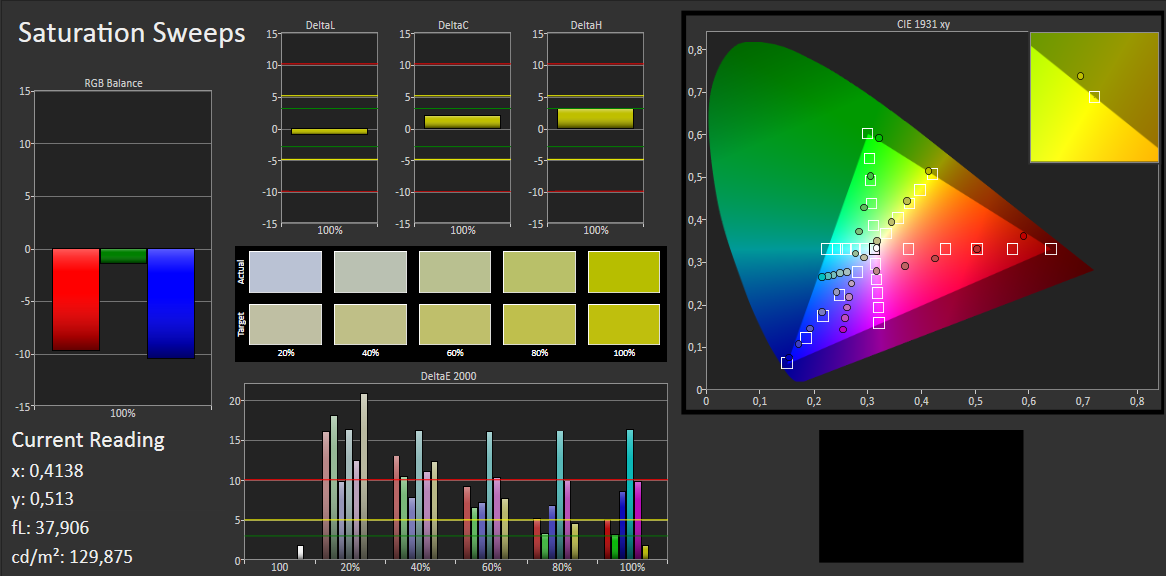Click the Actual 40% saturation swatch
Screen dimensions: 1166x576
(370, 272)
